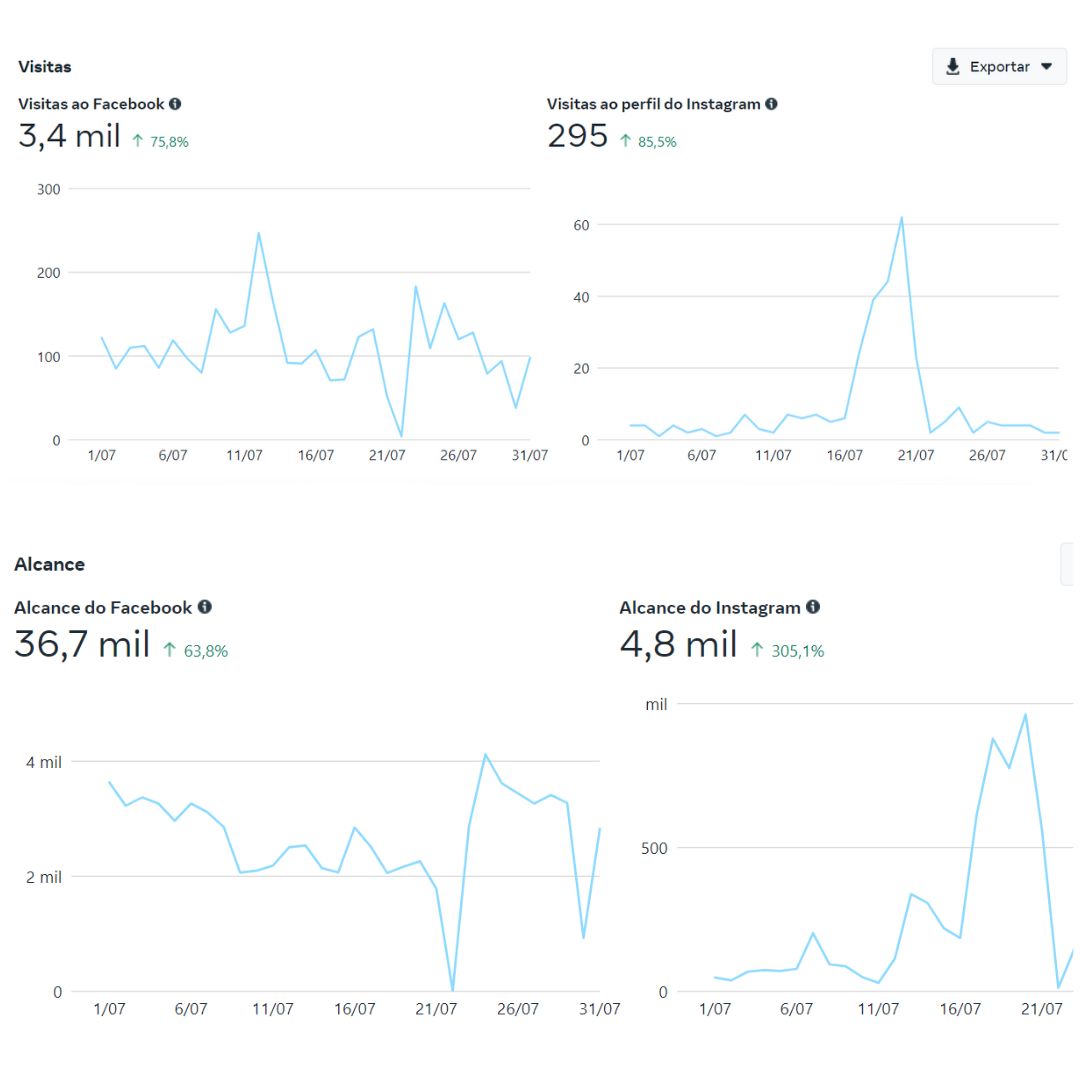1080x1080 pixels.
Task: Click the peak point of Instagram profile visits chart
Action: 902,218
